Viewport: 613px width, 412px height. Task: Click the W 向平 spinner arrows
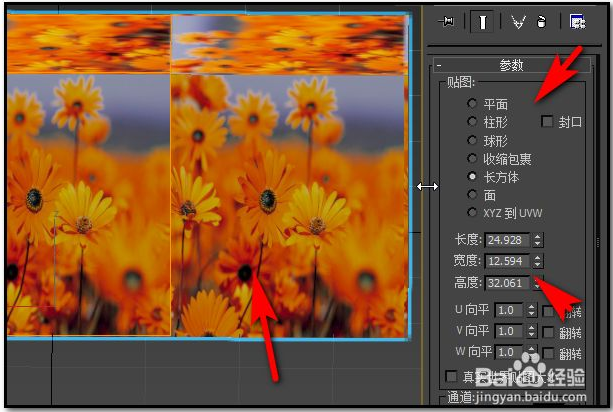click(531, 352)
